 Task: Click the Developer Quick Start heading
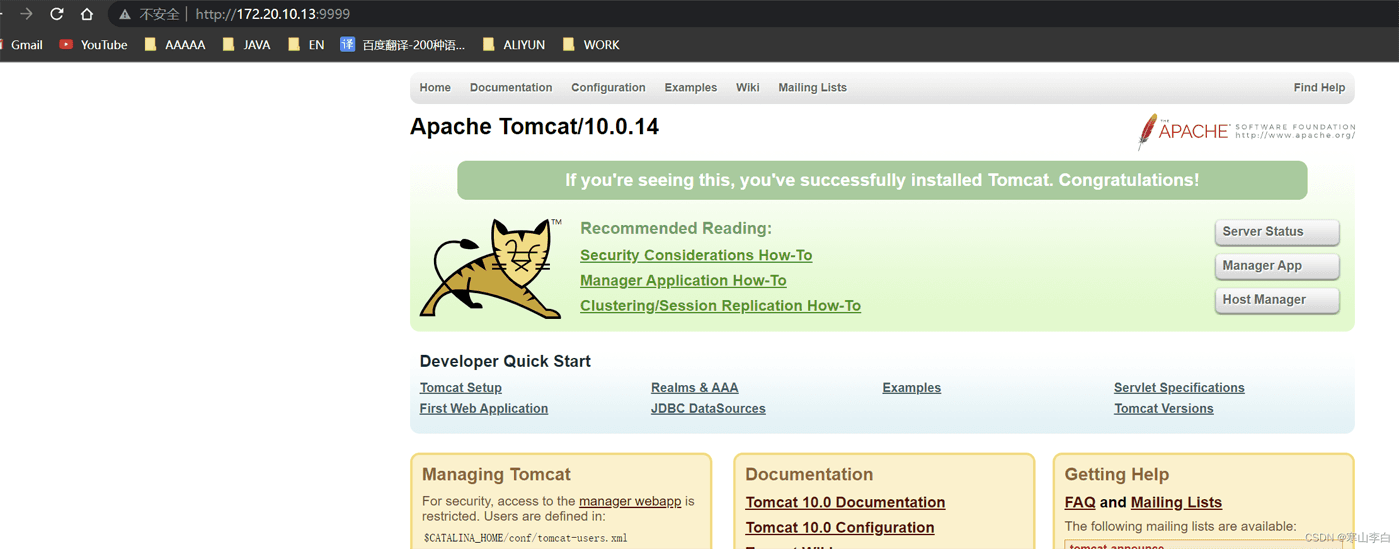click(x=505, y=361)
